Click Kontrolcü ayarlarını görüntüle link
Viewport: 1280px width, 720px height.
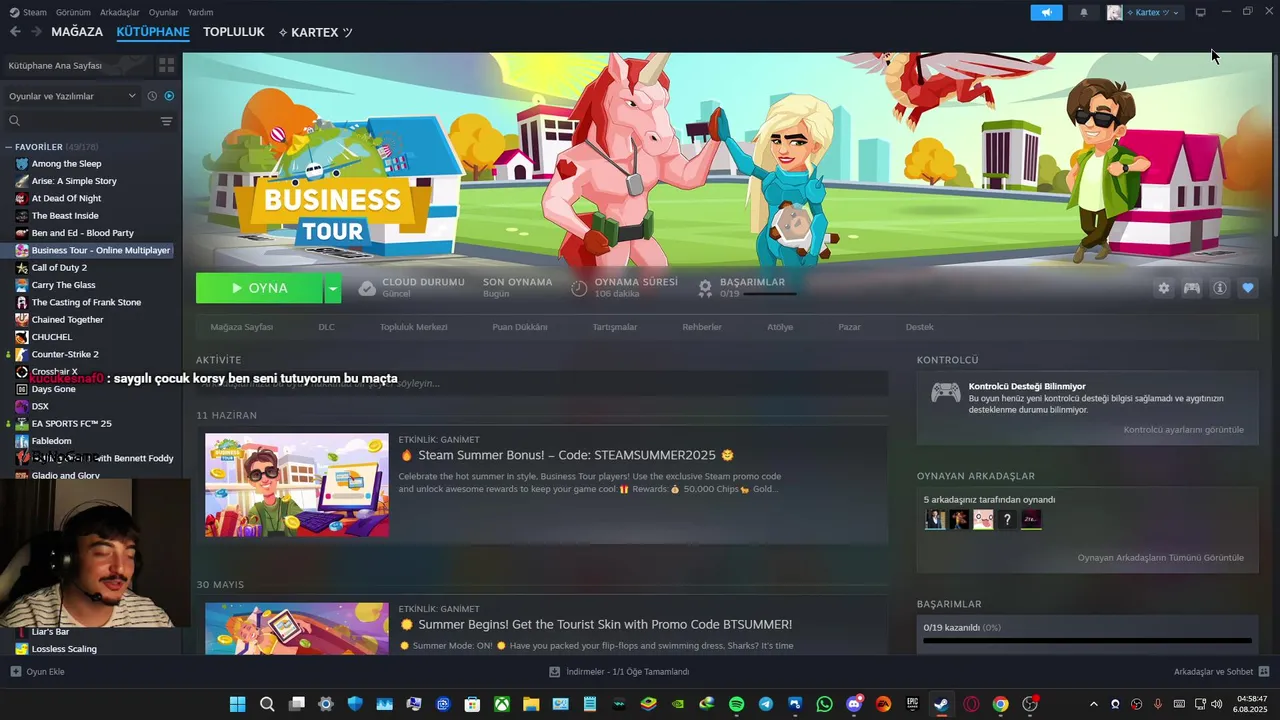[1184, 430]
